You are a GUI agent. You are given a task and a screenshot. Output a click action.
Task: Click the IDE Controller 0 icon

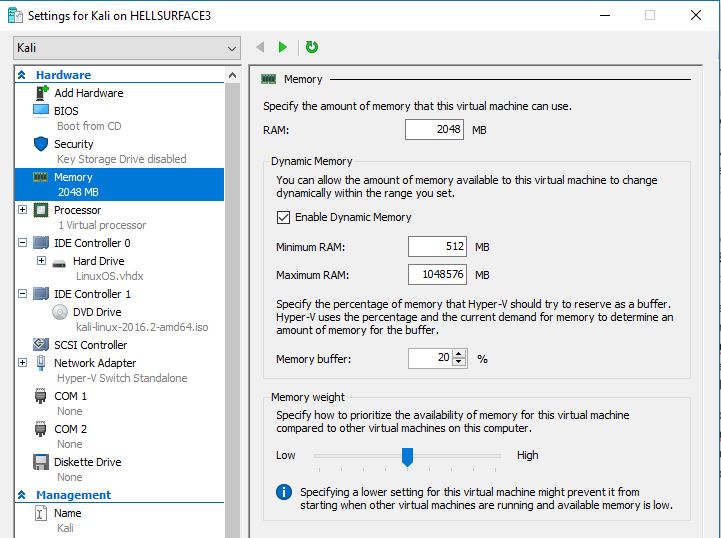point(41,242)
